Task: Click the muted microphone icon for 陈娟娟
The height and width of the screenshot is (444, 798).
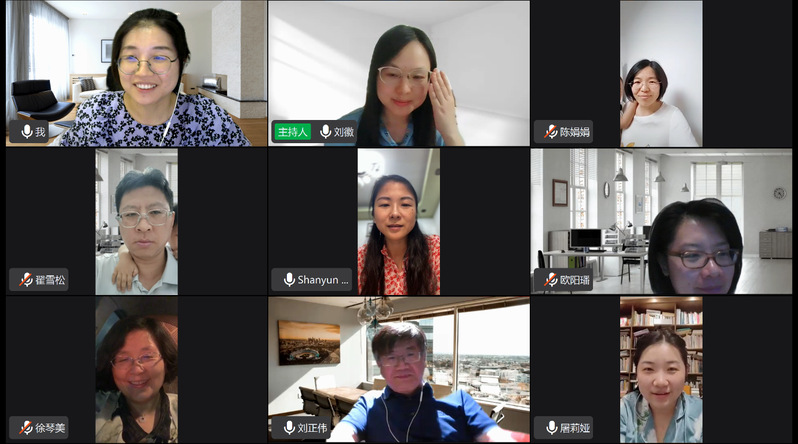Action: 551,132
